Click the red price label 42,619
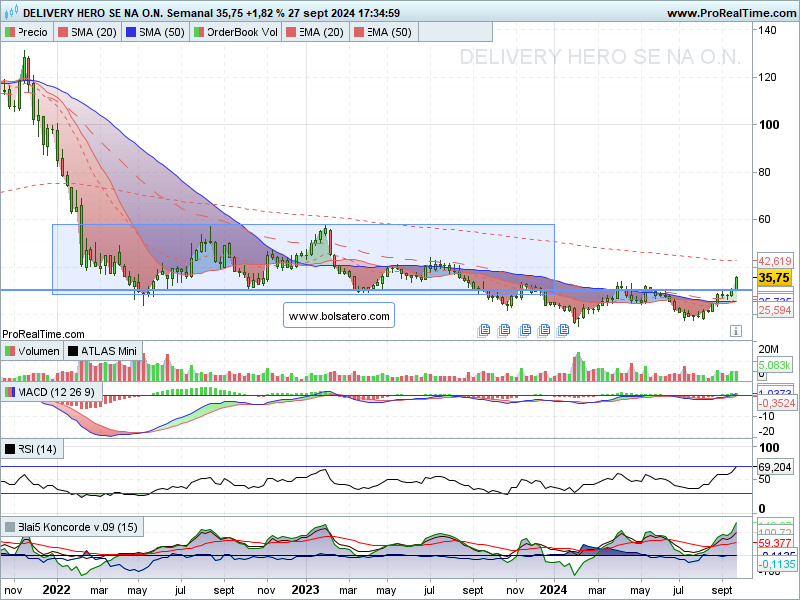The height and width of the screenshot is (600, 800). pos(774,261)
